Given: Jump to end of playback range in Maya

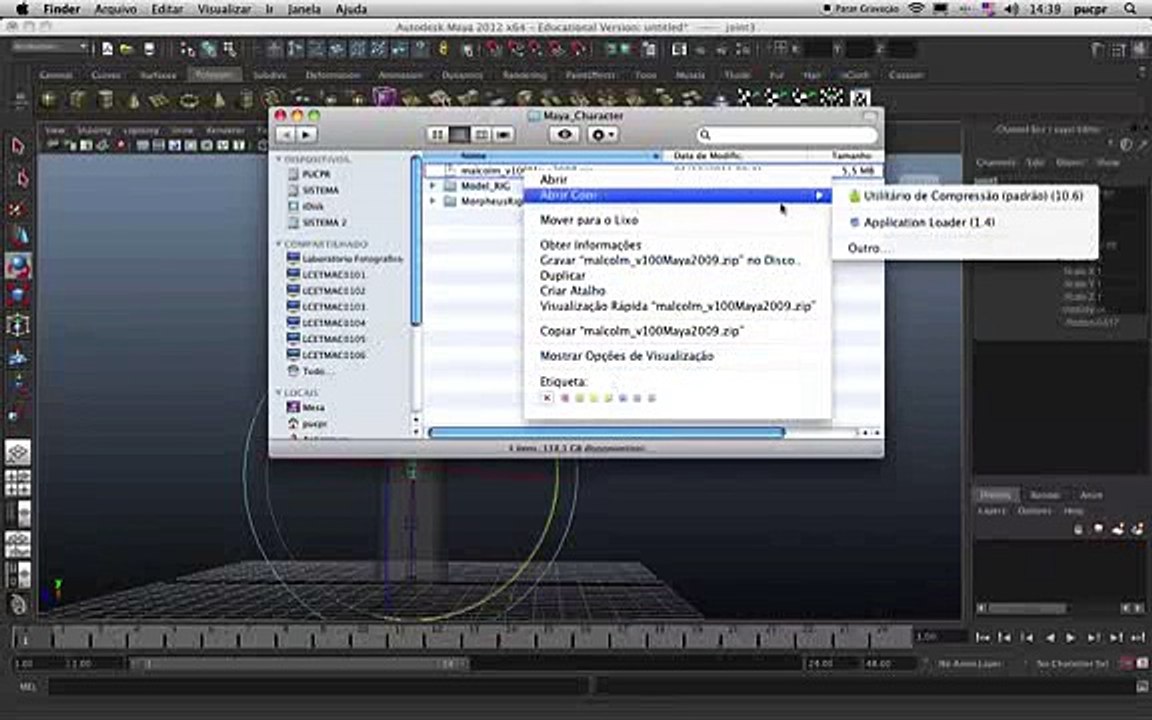Looking at the screenshot, I should coord(1138,637).
